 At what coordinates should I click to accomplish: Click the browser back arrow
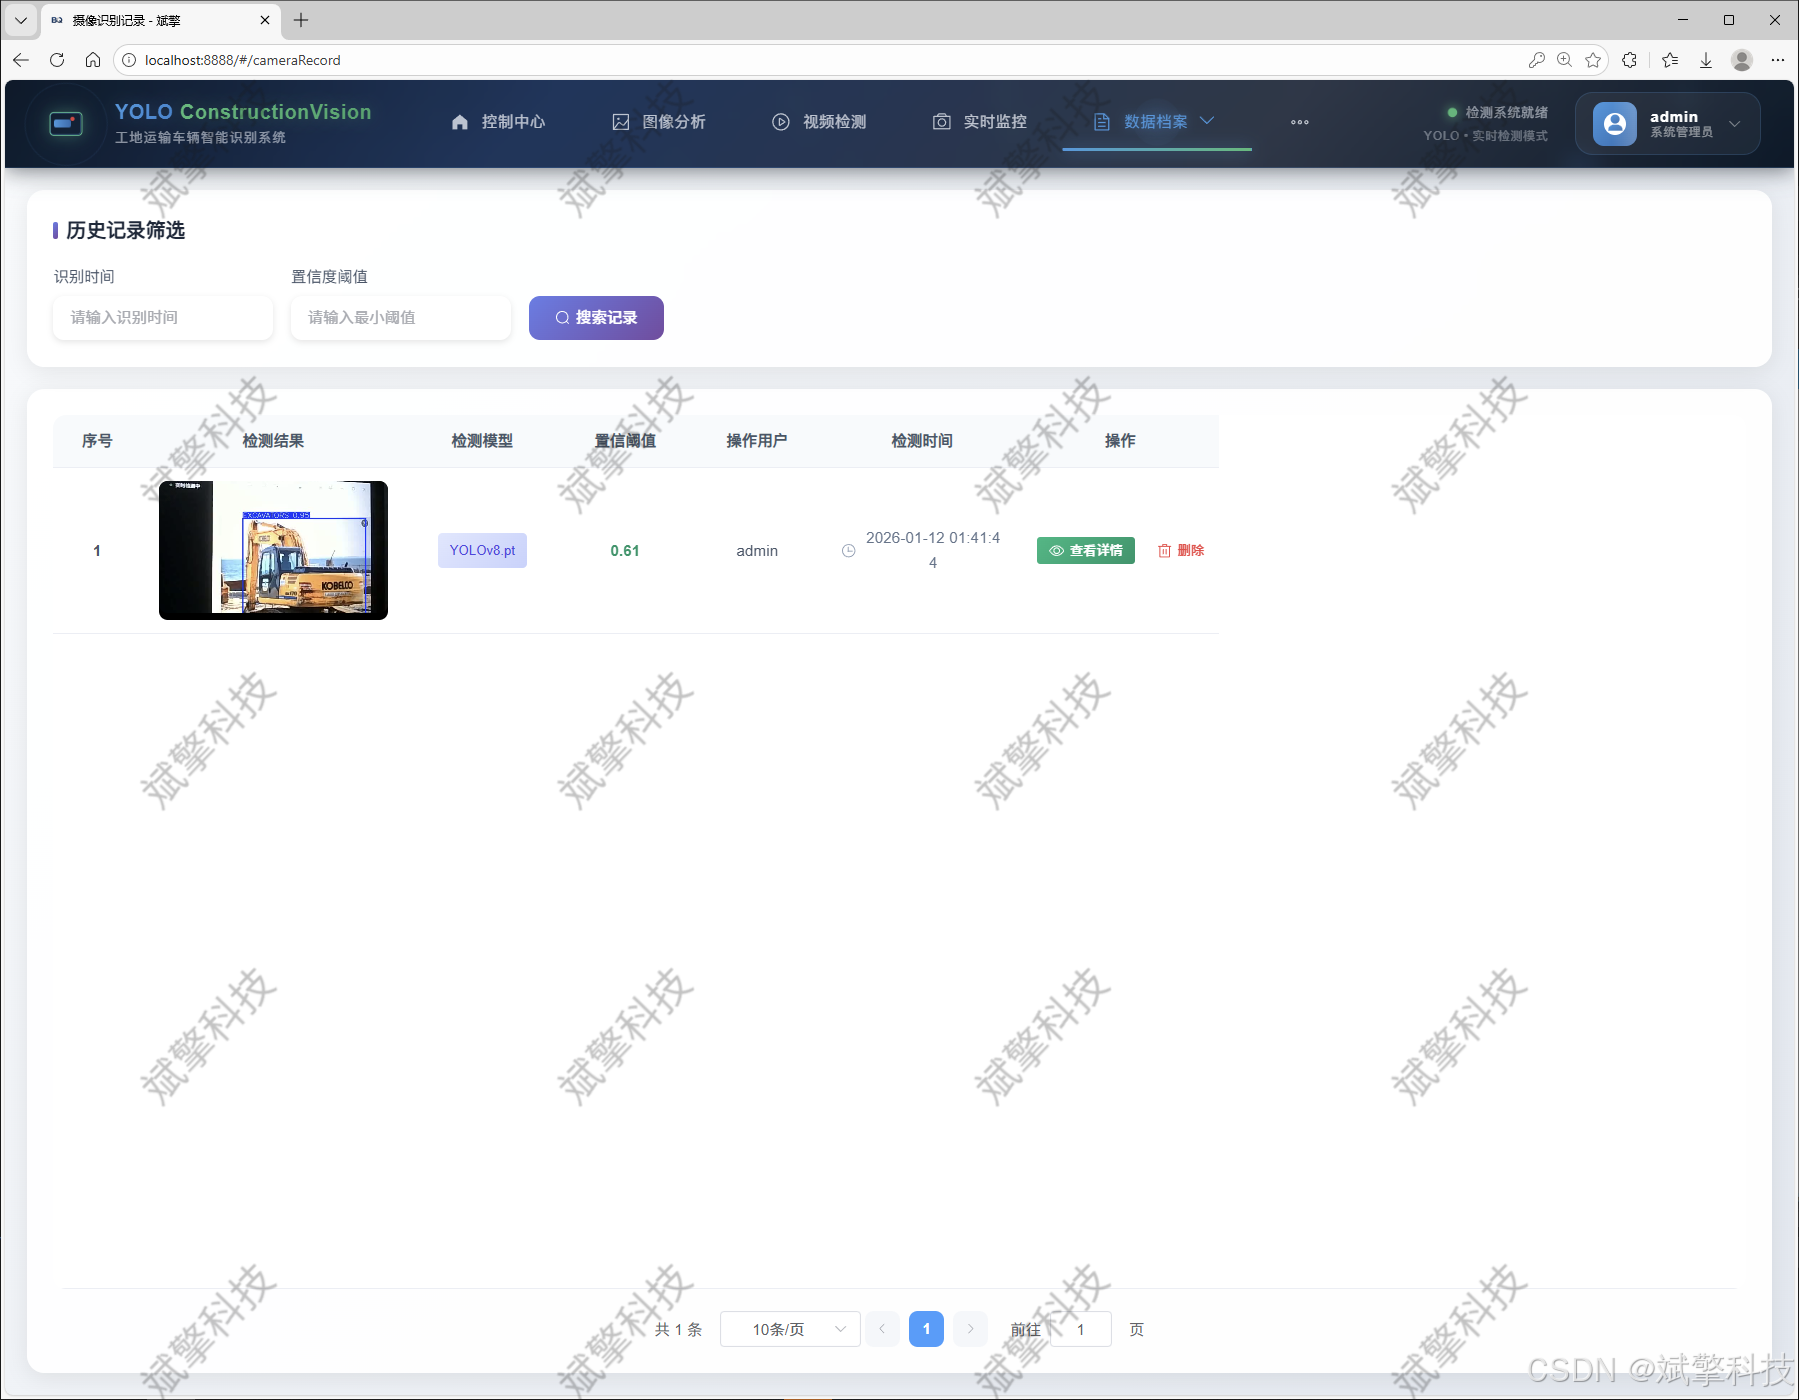(x=21, y=60)
